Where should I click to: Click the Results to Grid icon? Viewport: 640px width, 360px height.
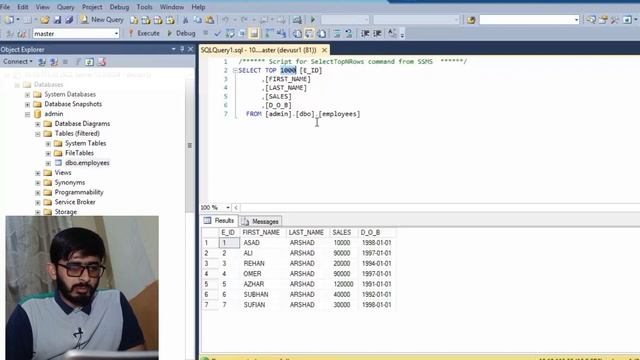click(x=309, y=33)
